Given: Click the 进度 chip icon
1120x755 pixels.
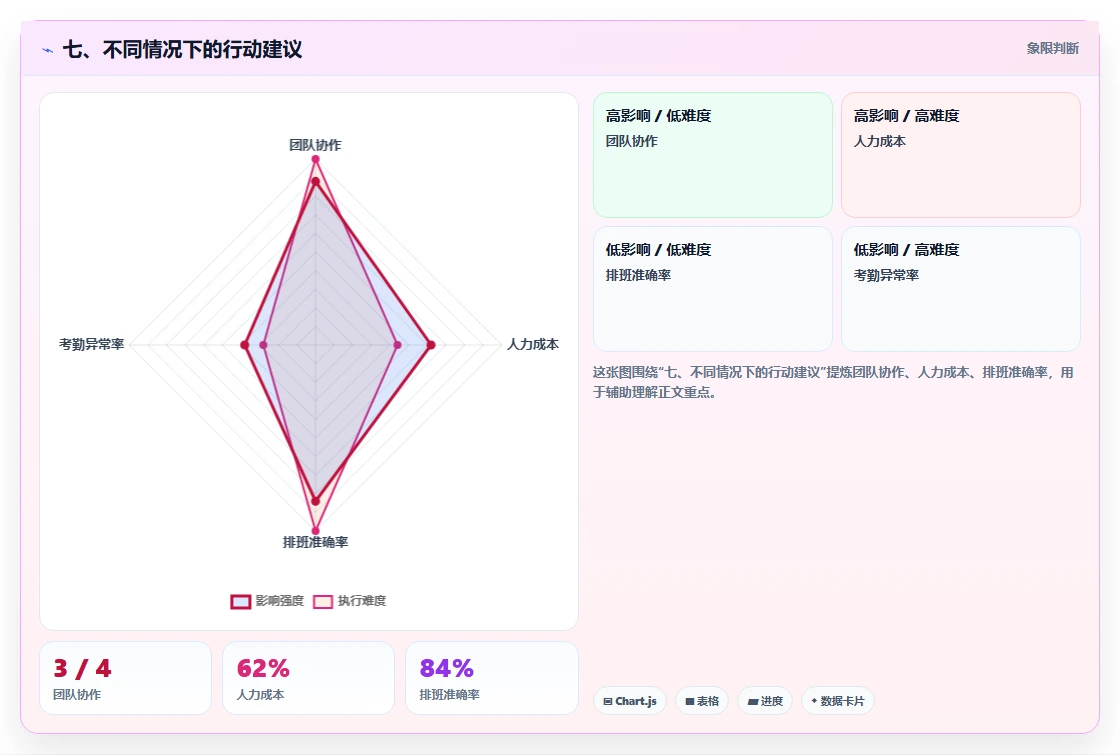Looking at the screenshot, I should click(753, 701).
